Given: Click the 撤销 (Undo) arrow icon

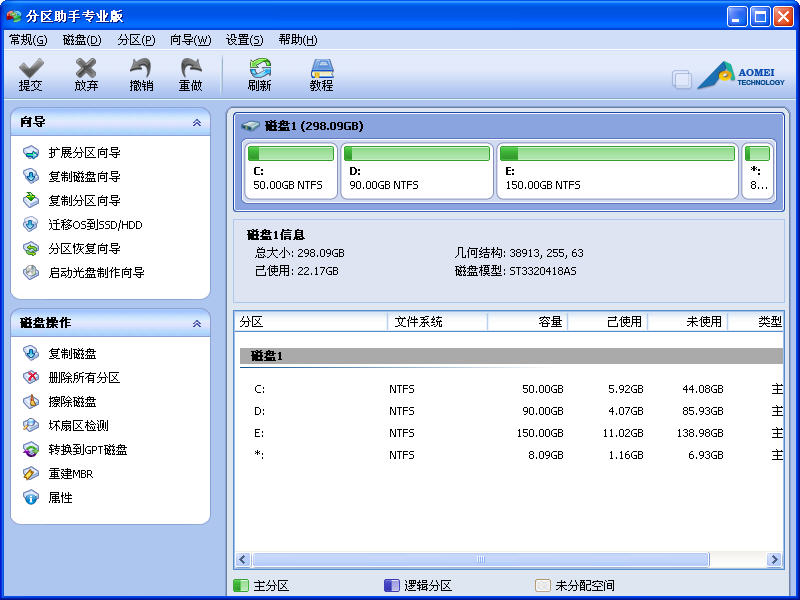Looking at the screenshot, I should coord(141,68).
